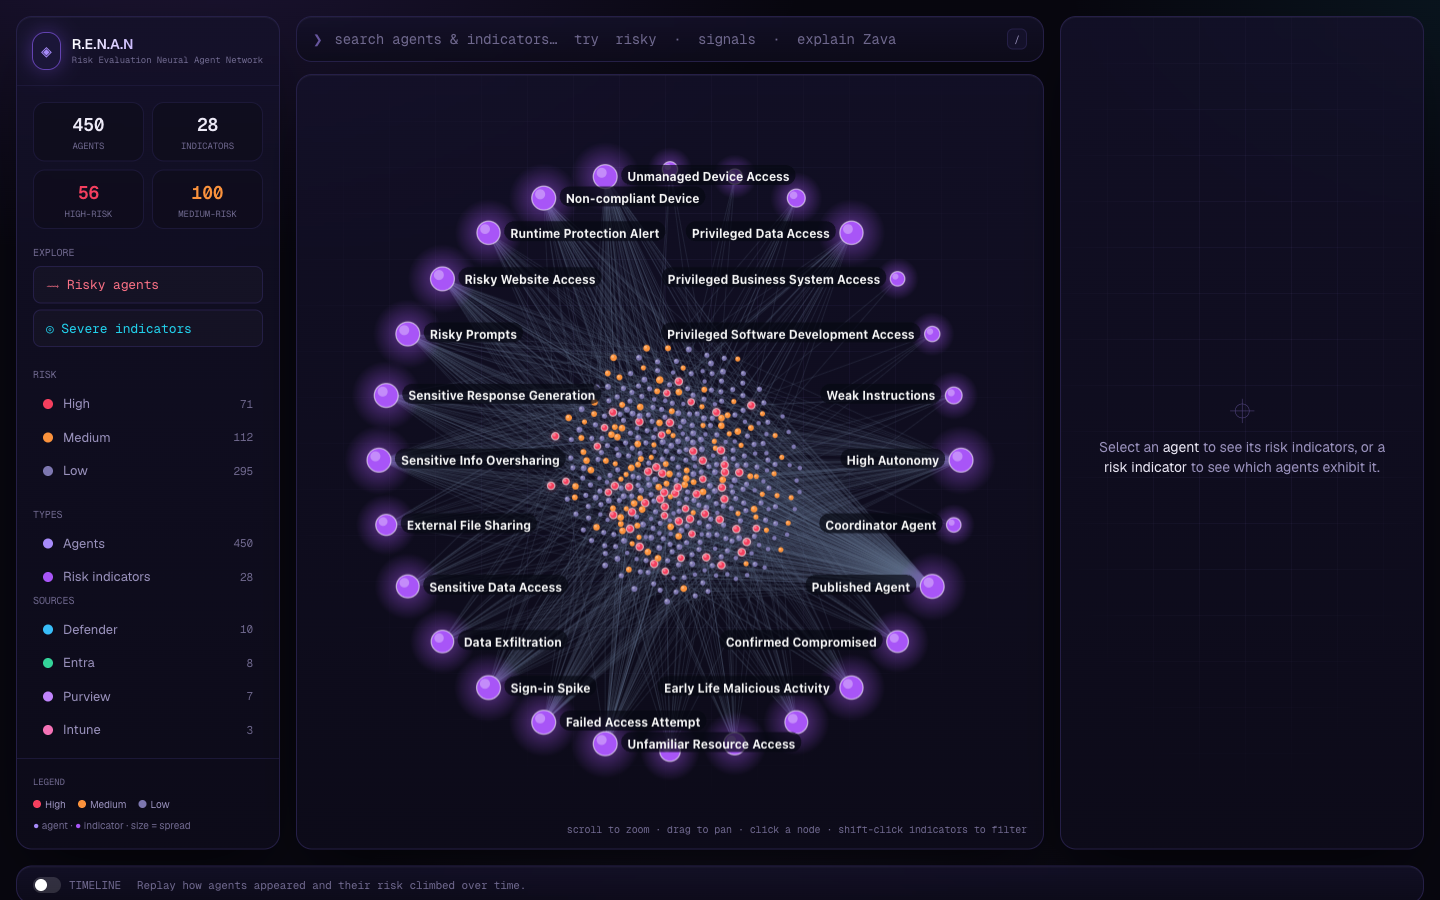Filter by Risk indicators type
The height and width of the screenshot is (900, 1440).
pyautogui.click(x=148, y=577)
